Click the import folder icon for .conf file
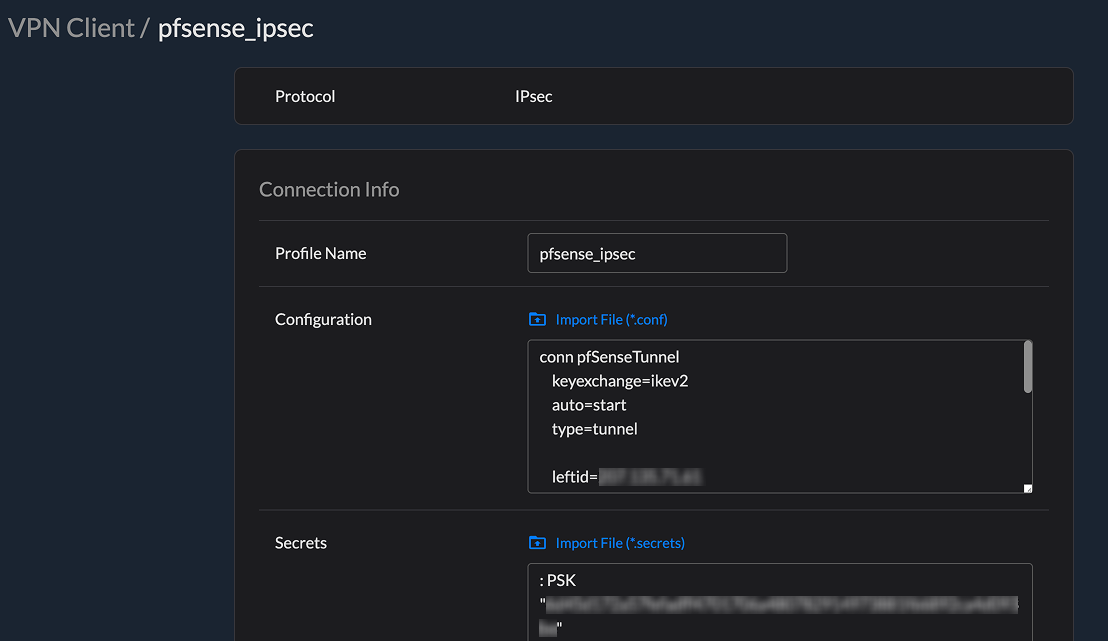 [x=537, y=319]
